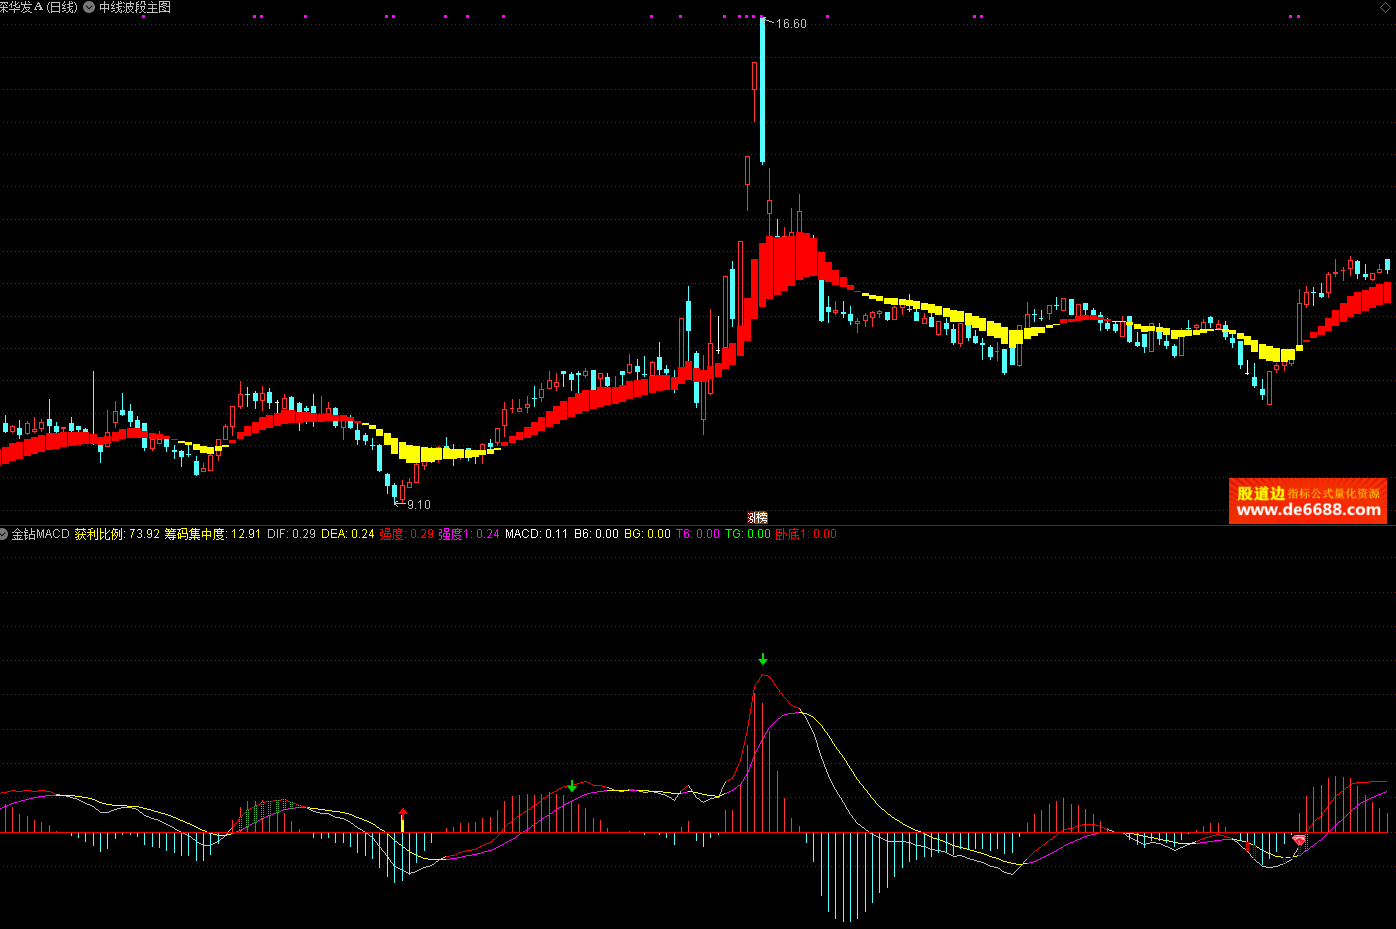
Task: Select the 中线波段主图 indicator title
Action: pos(135,7)
